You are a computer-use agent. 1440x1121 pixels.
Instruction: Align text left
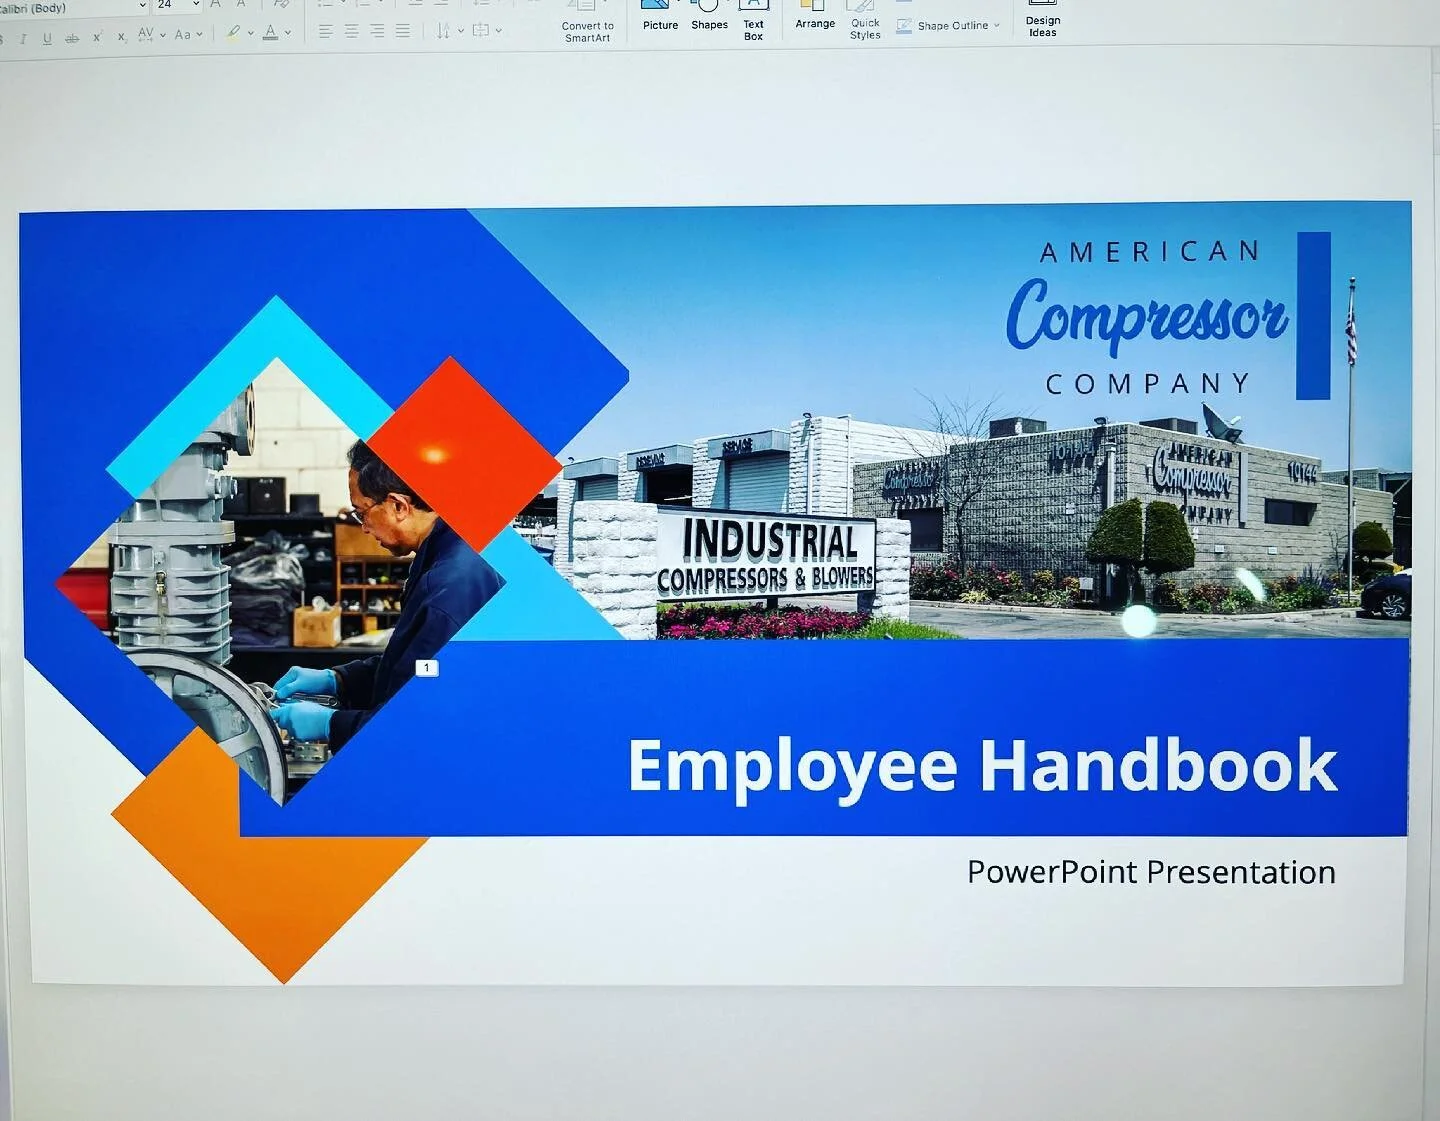click(326, 31)
